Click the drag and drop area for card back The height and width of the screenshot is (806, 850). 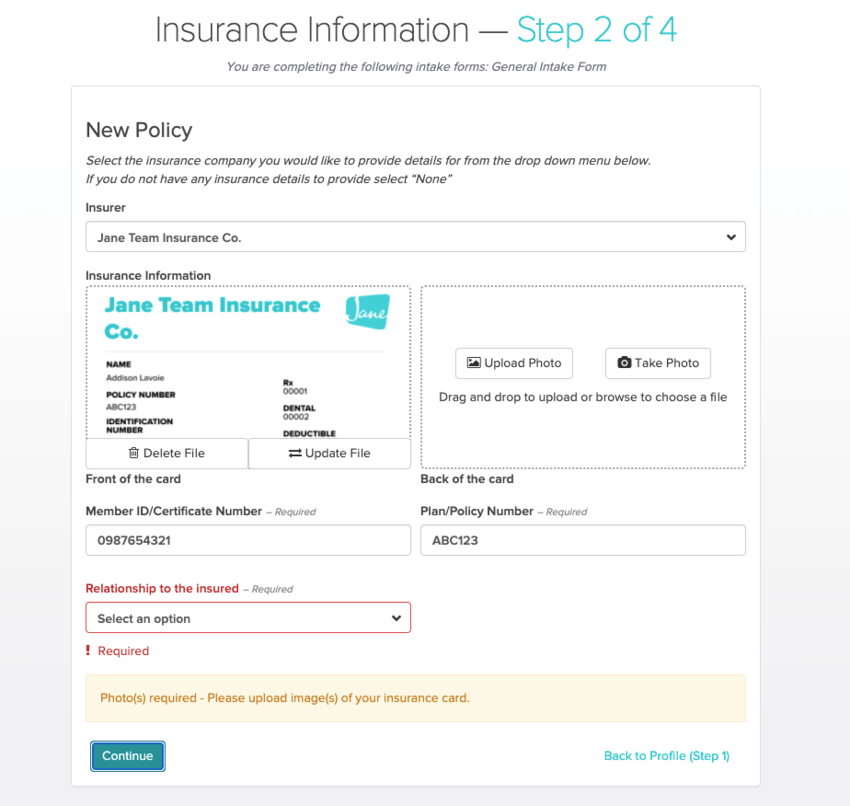(582, 430)
